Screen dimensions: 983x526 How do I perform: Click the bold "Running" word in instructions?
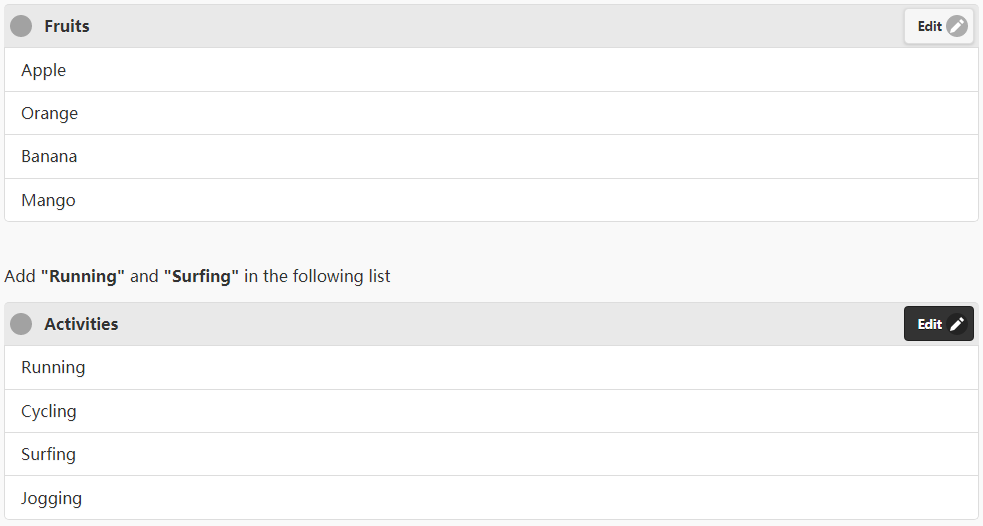point(83,276)
